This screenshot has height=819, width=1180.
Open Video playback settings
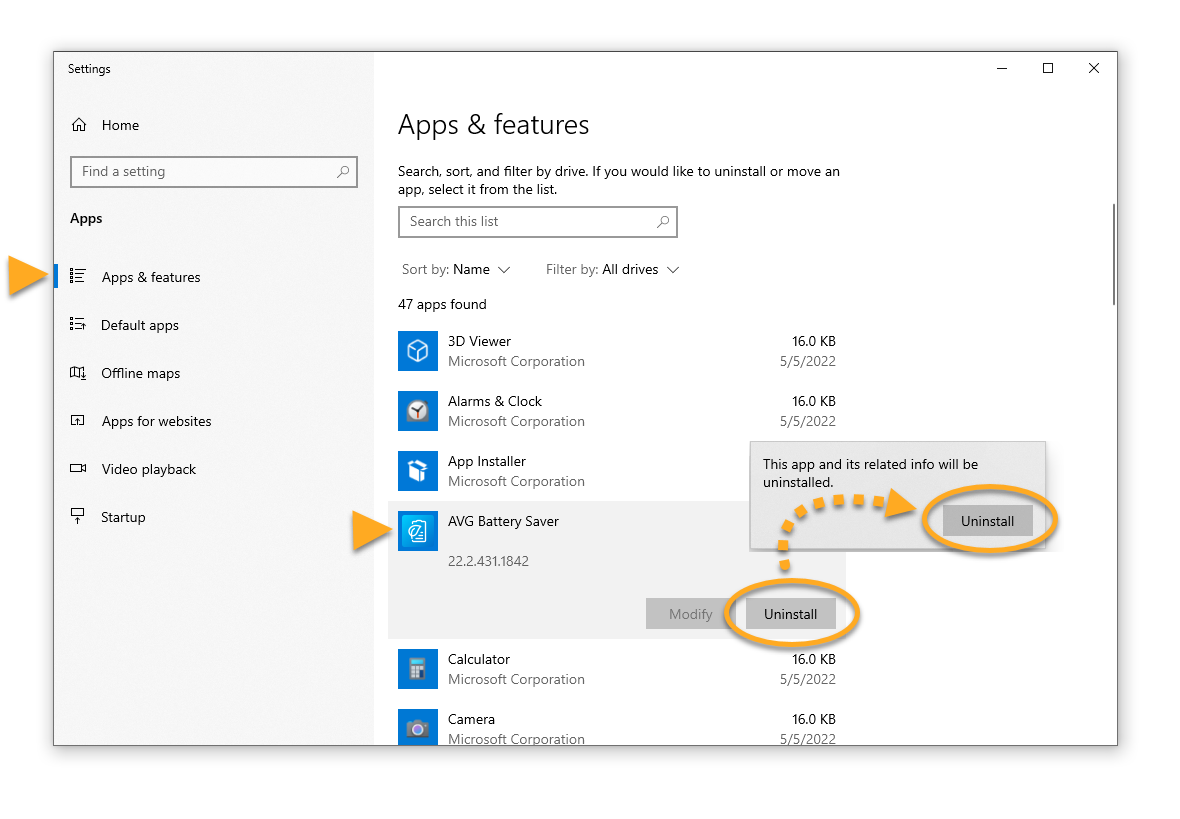point(148,469)
